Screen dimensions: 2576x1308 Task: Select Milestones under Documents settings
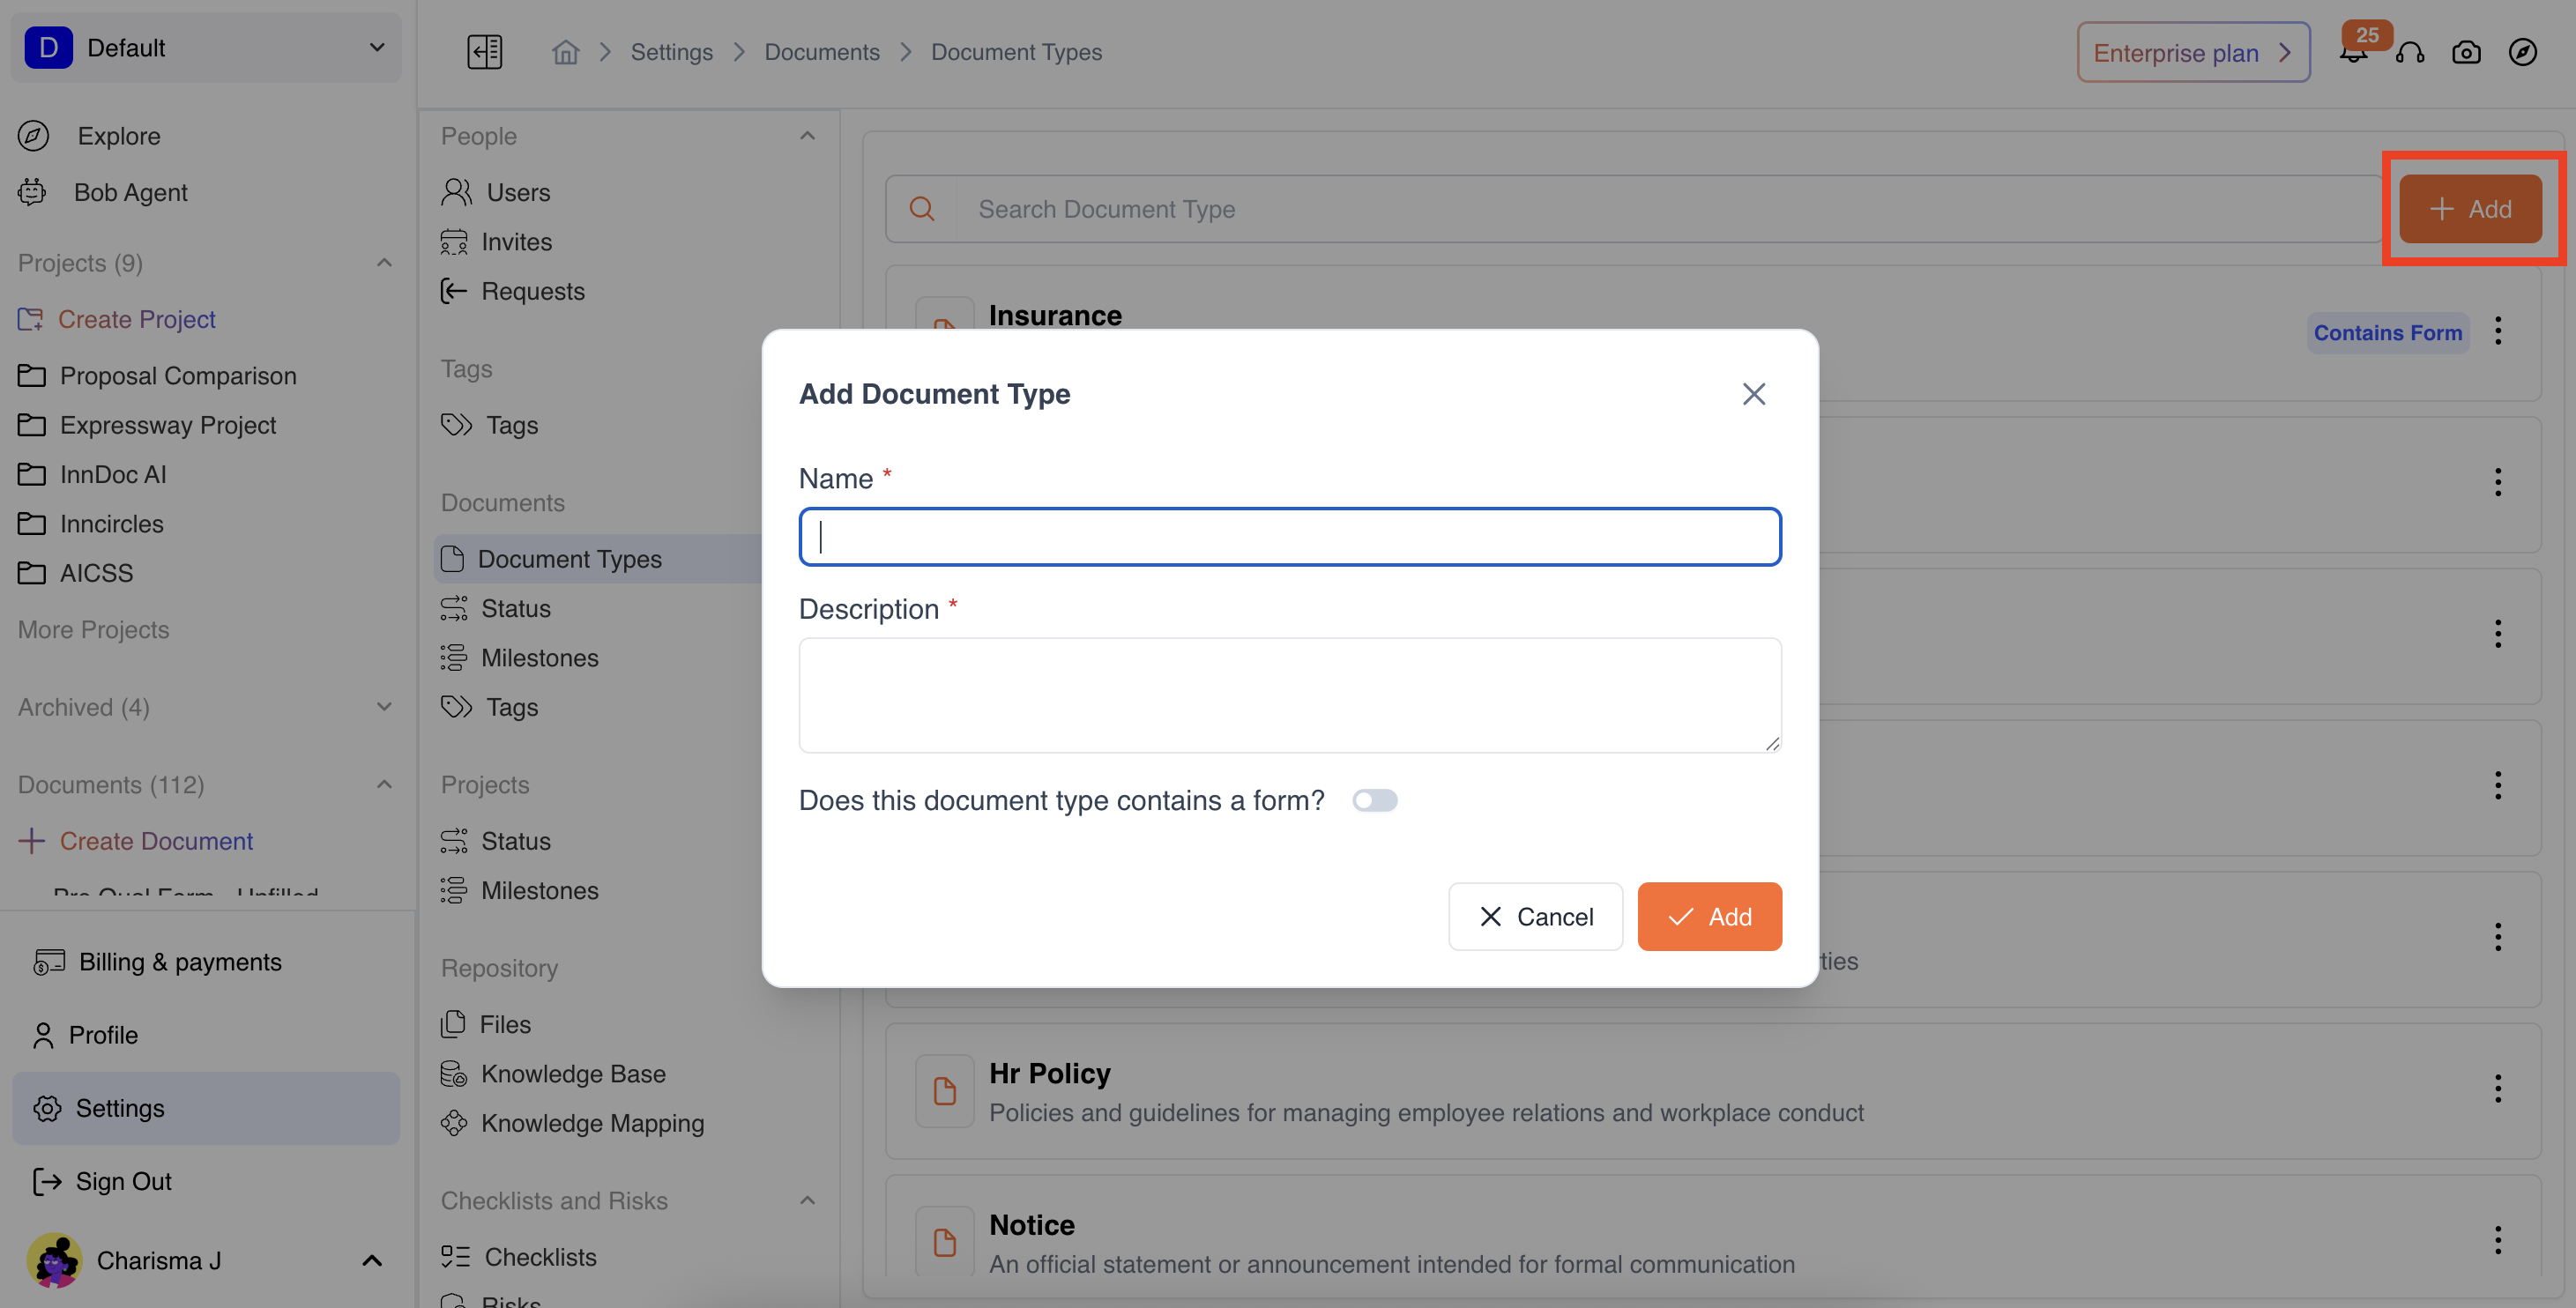(x=539, y=658)
